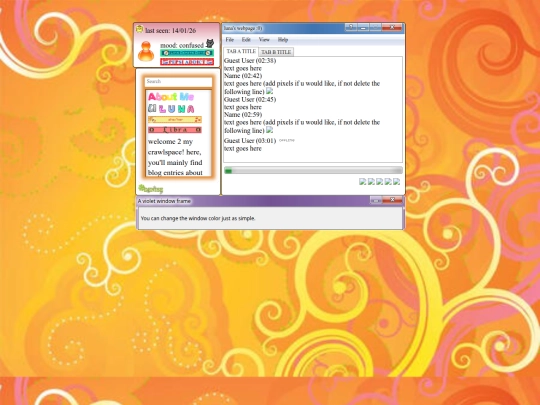The width and height of the screenshot is (540, 405).
Task: Click the colorful About Me heading graphic
Action: click(x=171, y=97)
